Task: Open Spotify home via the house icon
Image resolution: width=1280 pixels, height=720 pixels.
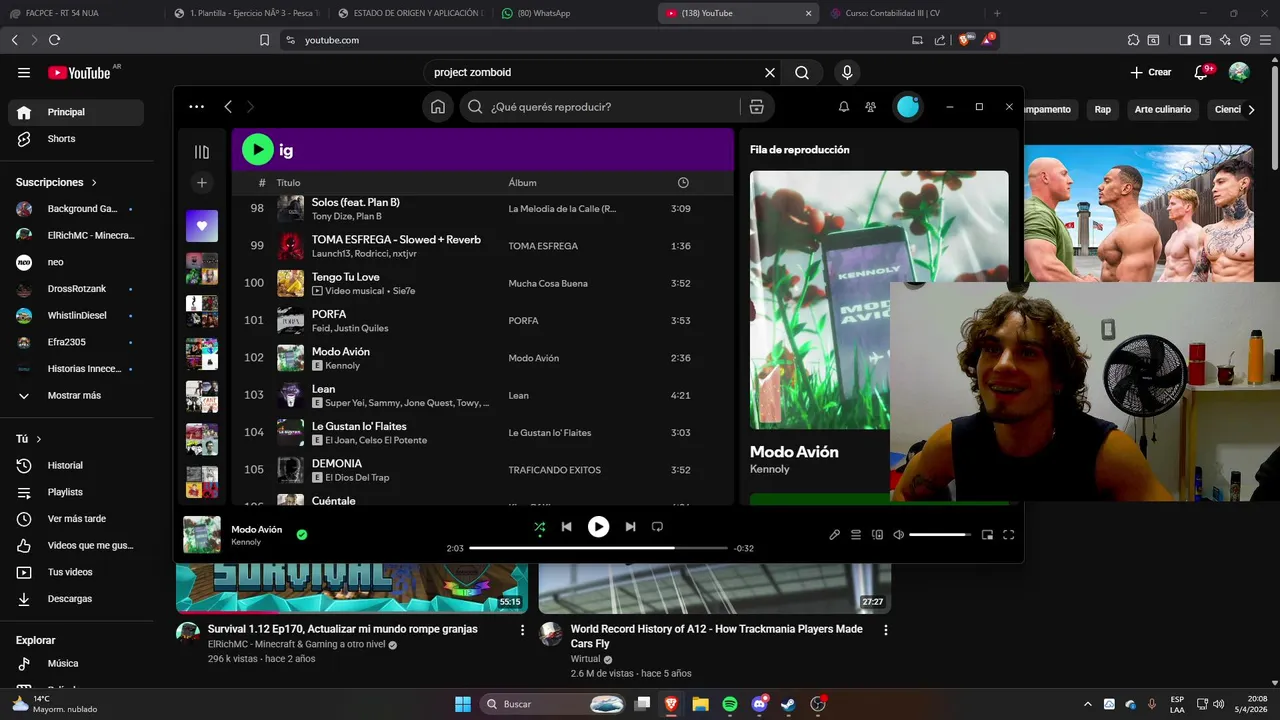Action: (438, 107)
